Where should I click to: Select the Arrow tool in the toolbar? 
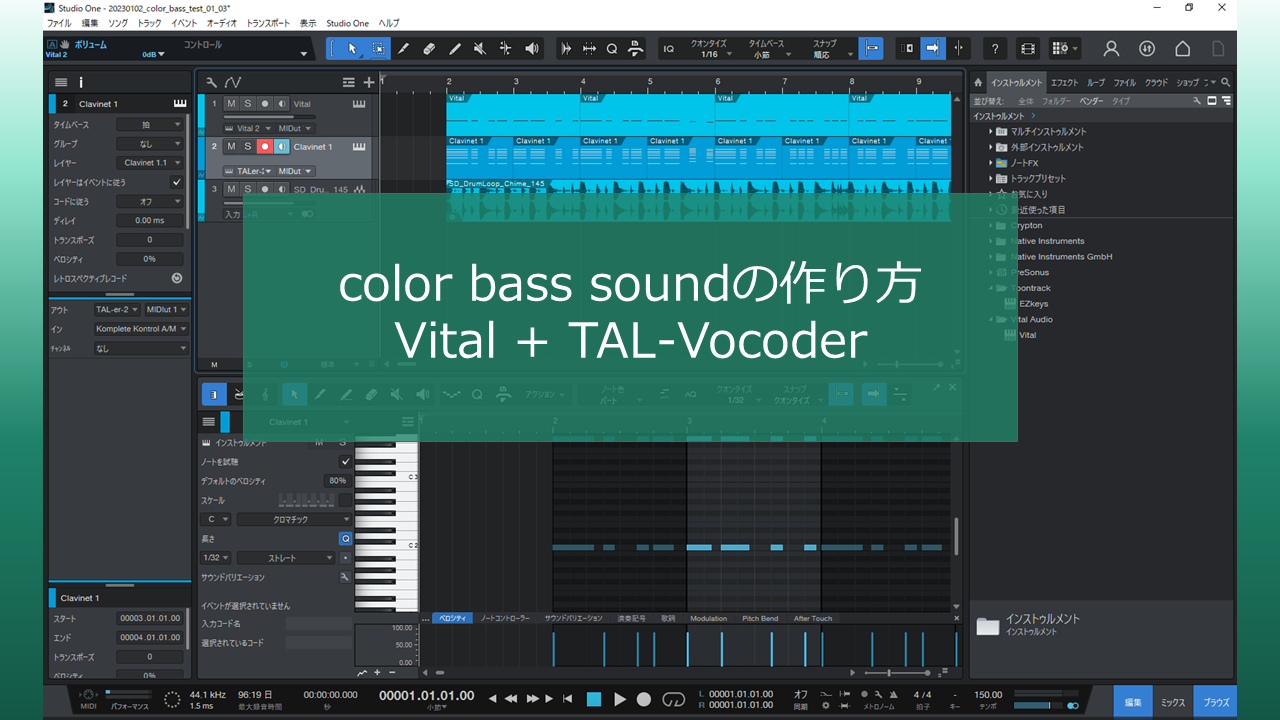(352, 48)
